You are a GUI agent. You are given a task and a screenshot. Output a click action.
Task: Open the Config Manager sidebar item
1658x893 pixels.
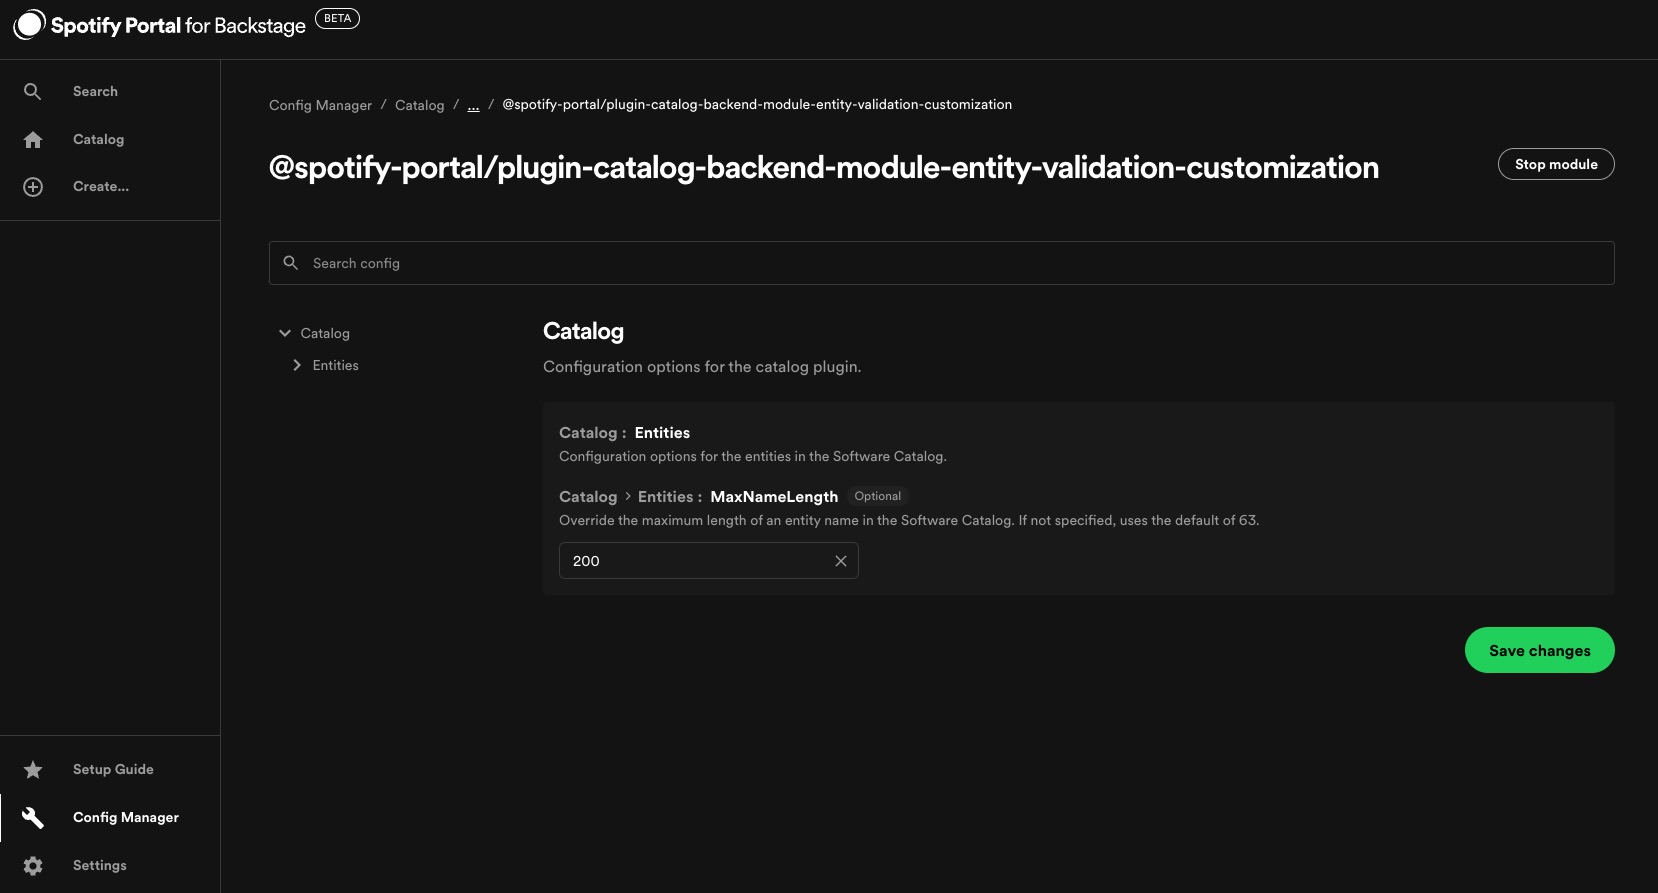110,817
